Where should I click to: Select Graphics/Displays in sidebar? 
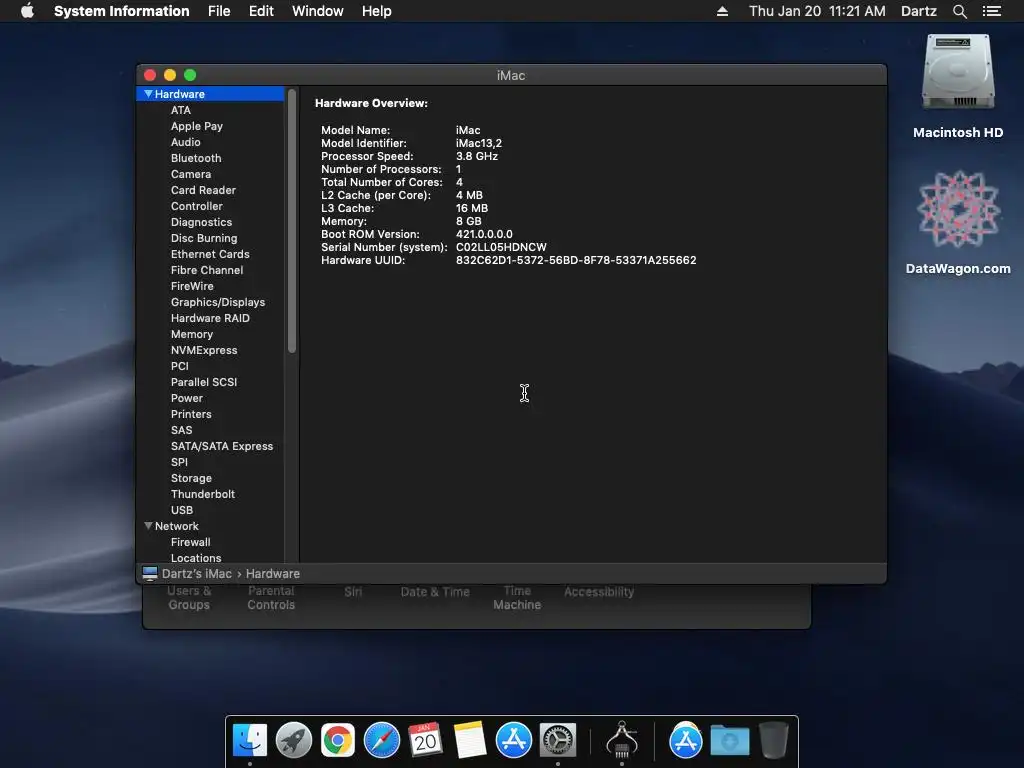pyautogui.click(x=217, y=302)
